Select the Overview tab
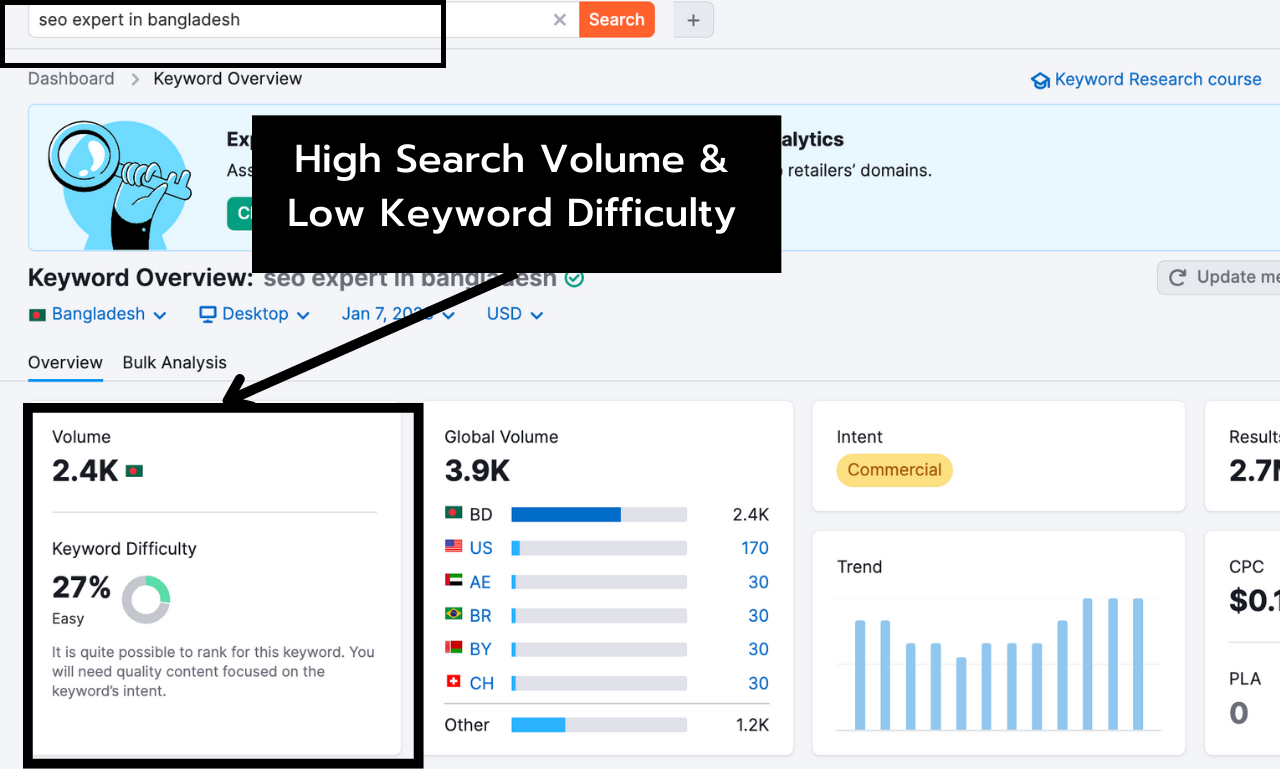1280x769 pixels. 64,362
